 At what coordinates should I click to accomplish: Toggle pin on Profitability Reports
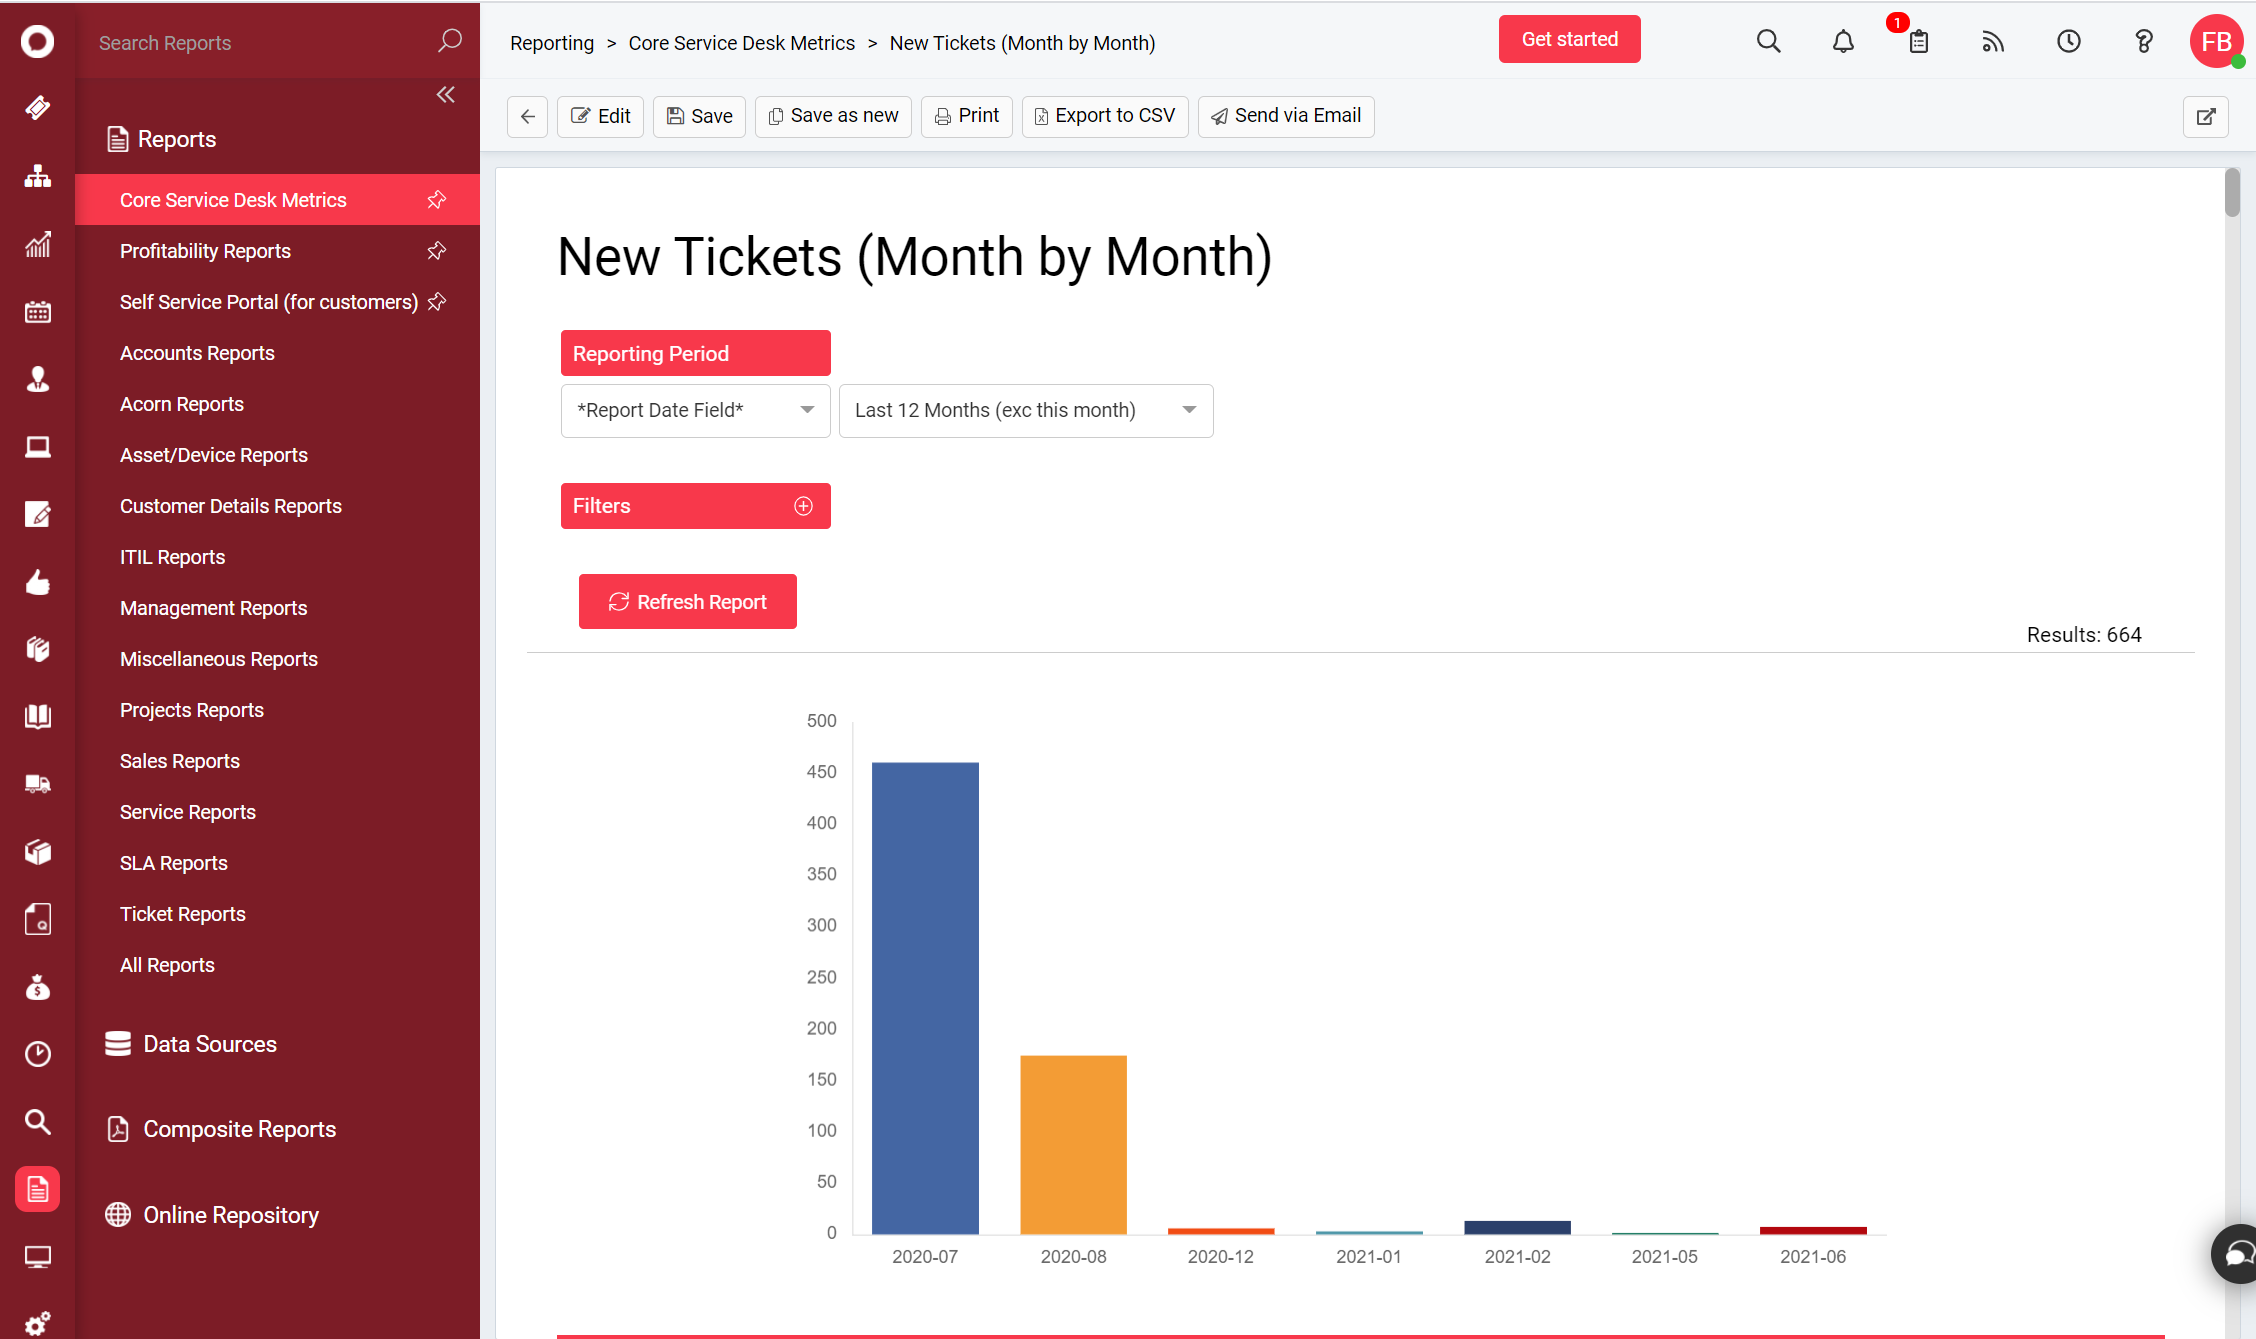point(437,251)
